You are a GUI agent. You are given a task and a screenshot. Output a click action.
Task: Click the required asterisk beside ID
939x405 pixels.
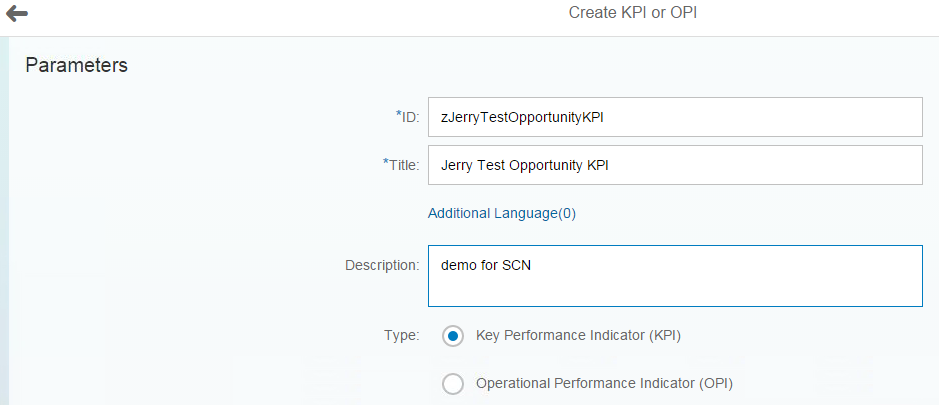pos(398,114)
